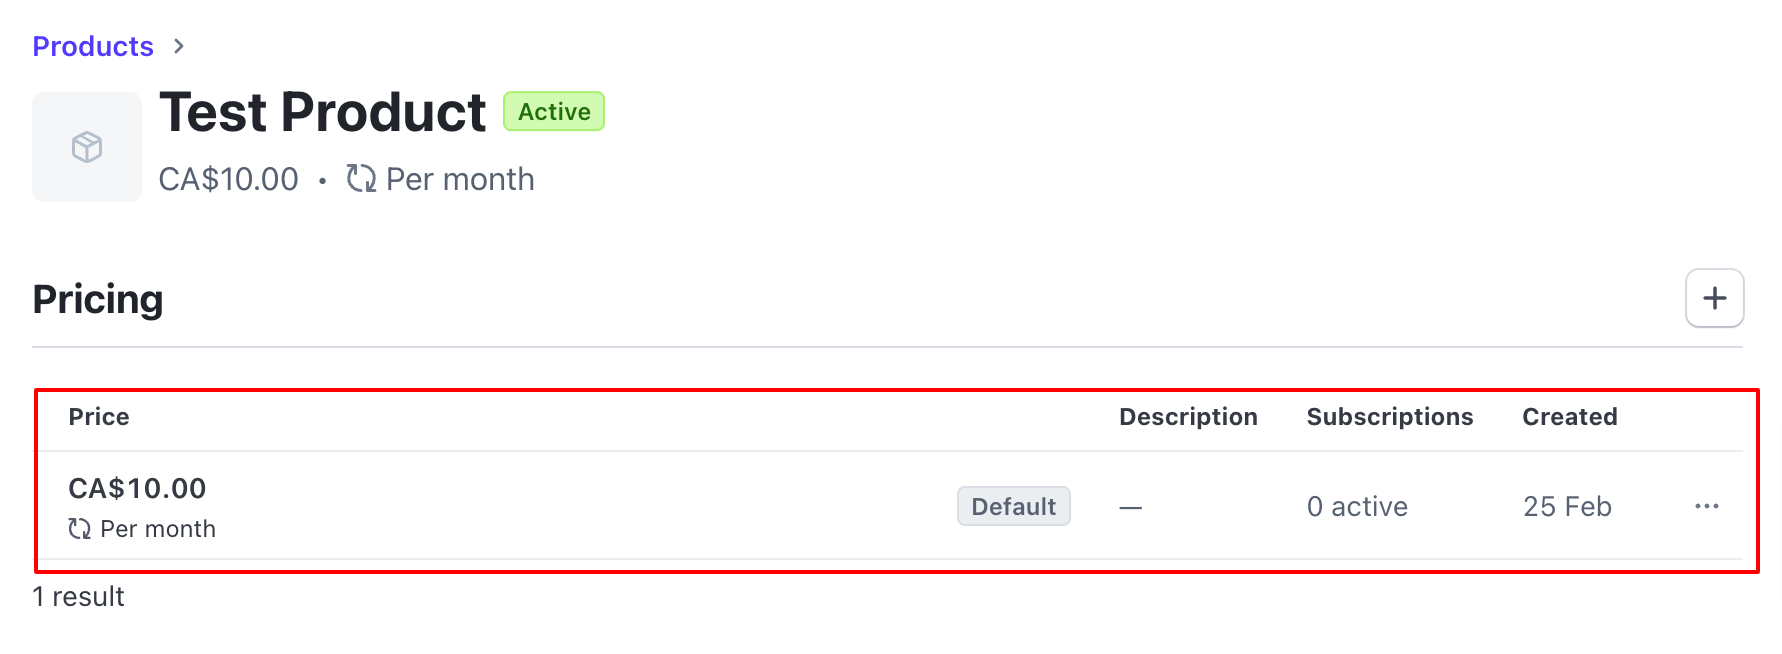Go back to Products breadcrumb link
Viewport: 1782px width, 654px height.
(x=93, y=46)
